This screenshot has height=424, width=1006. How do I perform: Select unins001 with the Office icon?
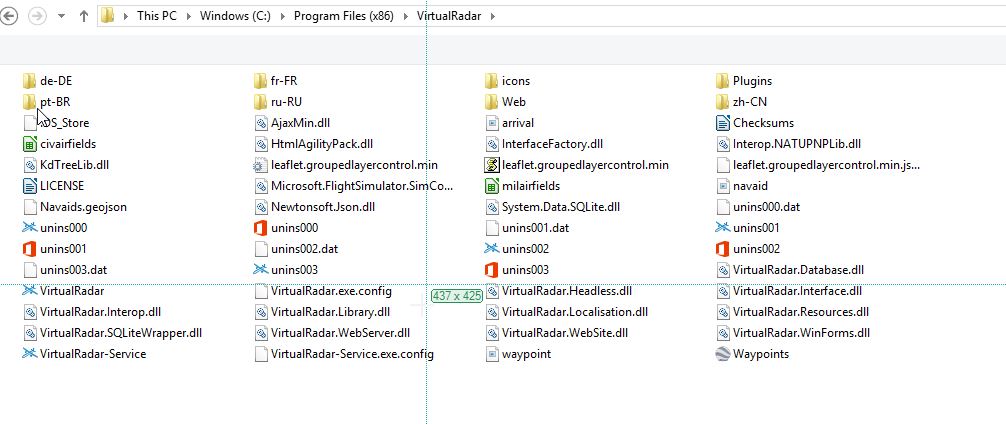pyautogui.click(x=55, y=249)
